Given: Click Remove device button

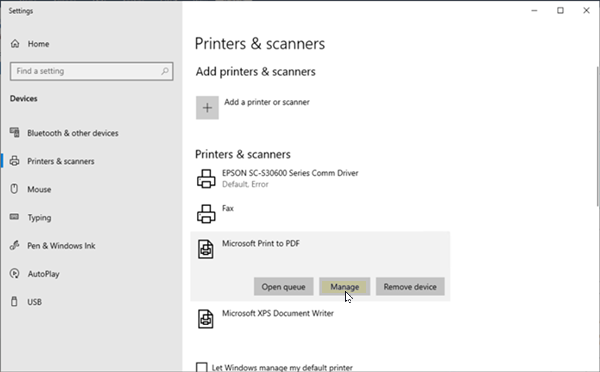Looking at the screenshot, I should point(410,287).
